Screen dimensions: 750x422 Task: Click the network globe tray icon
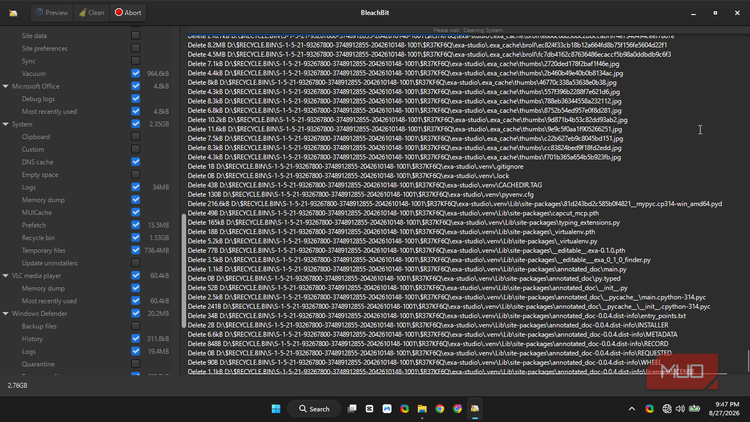click(x=667, y=409)
